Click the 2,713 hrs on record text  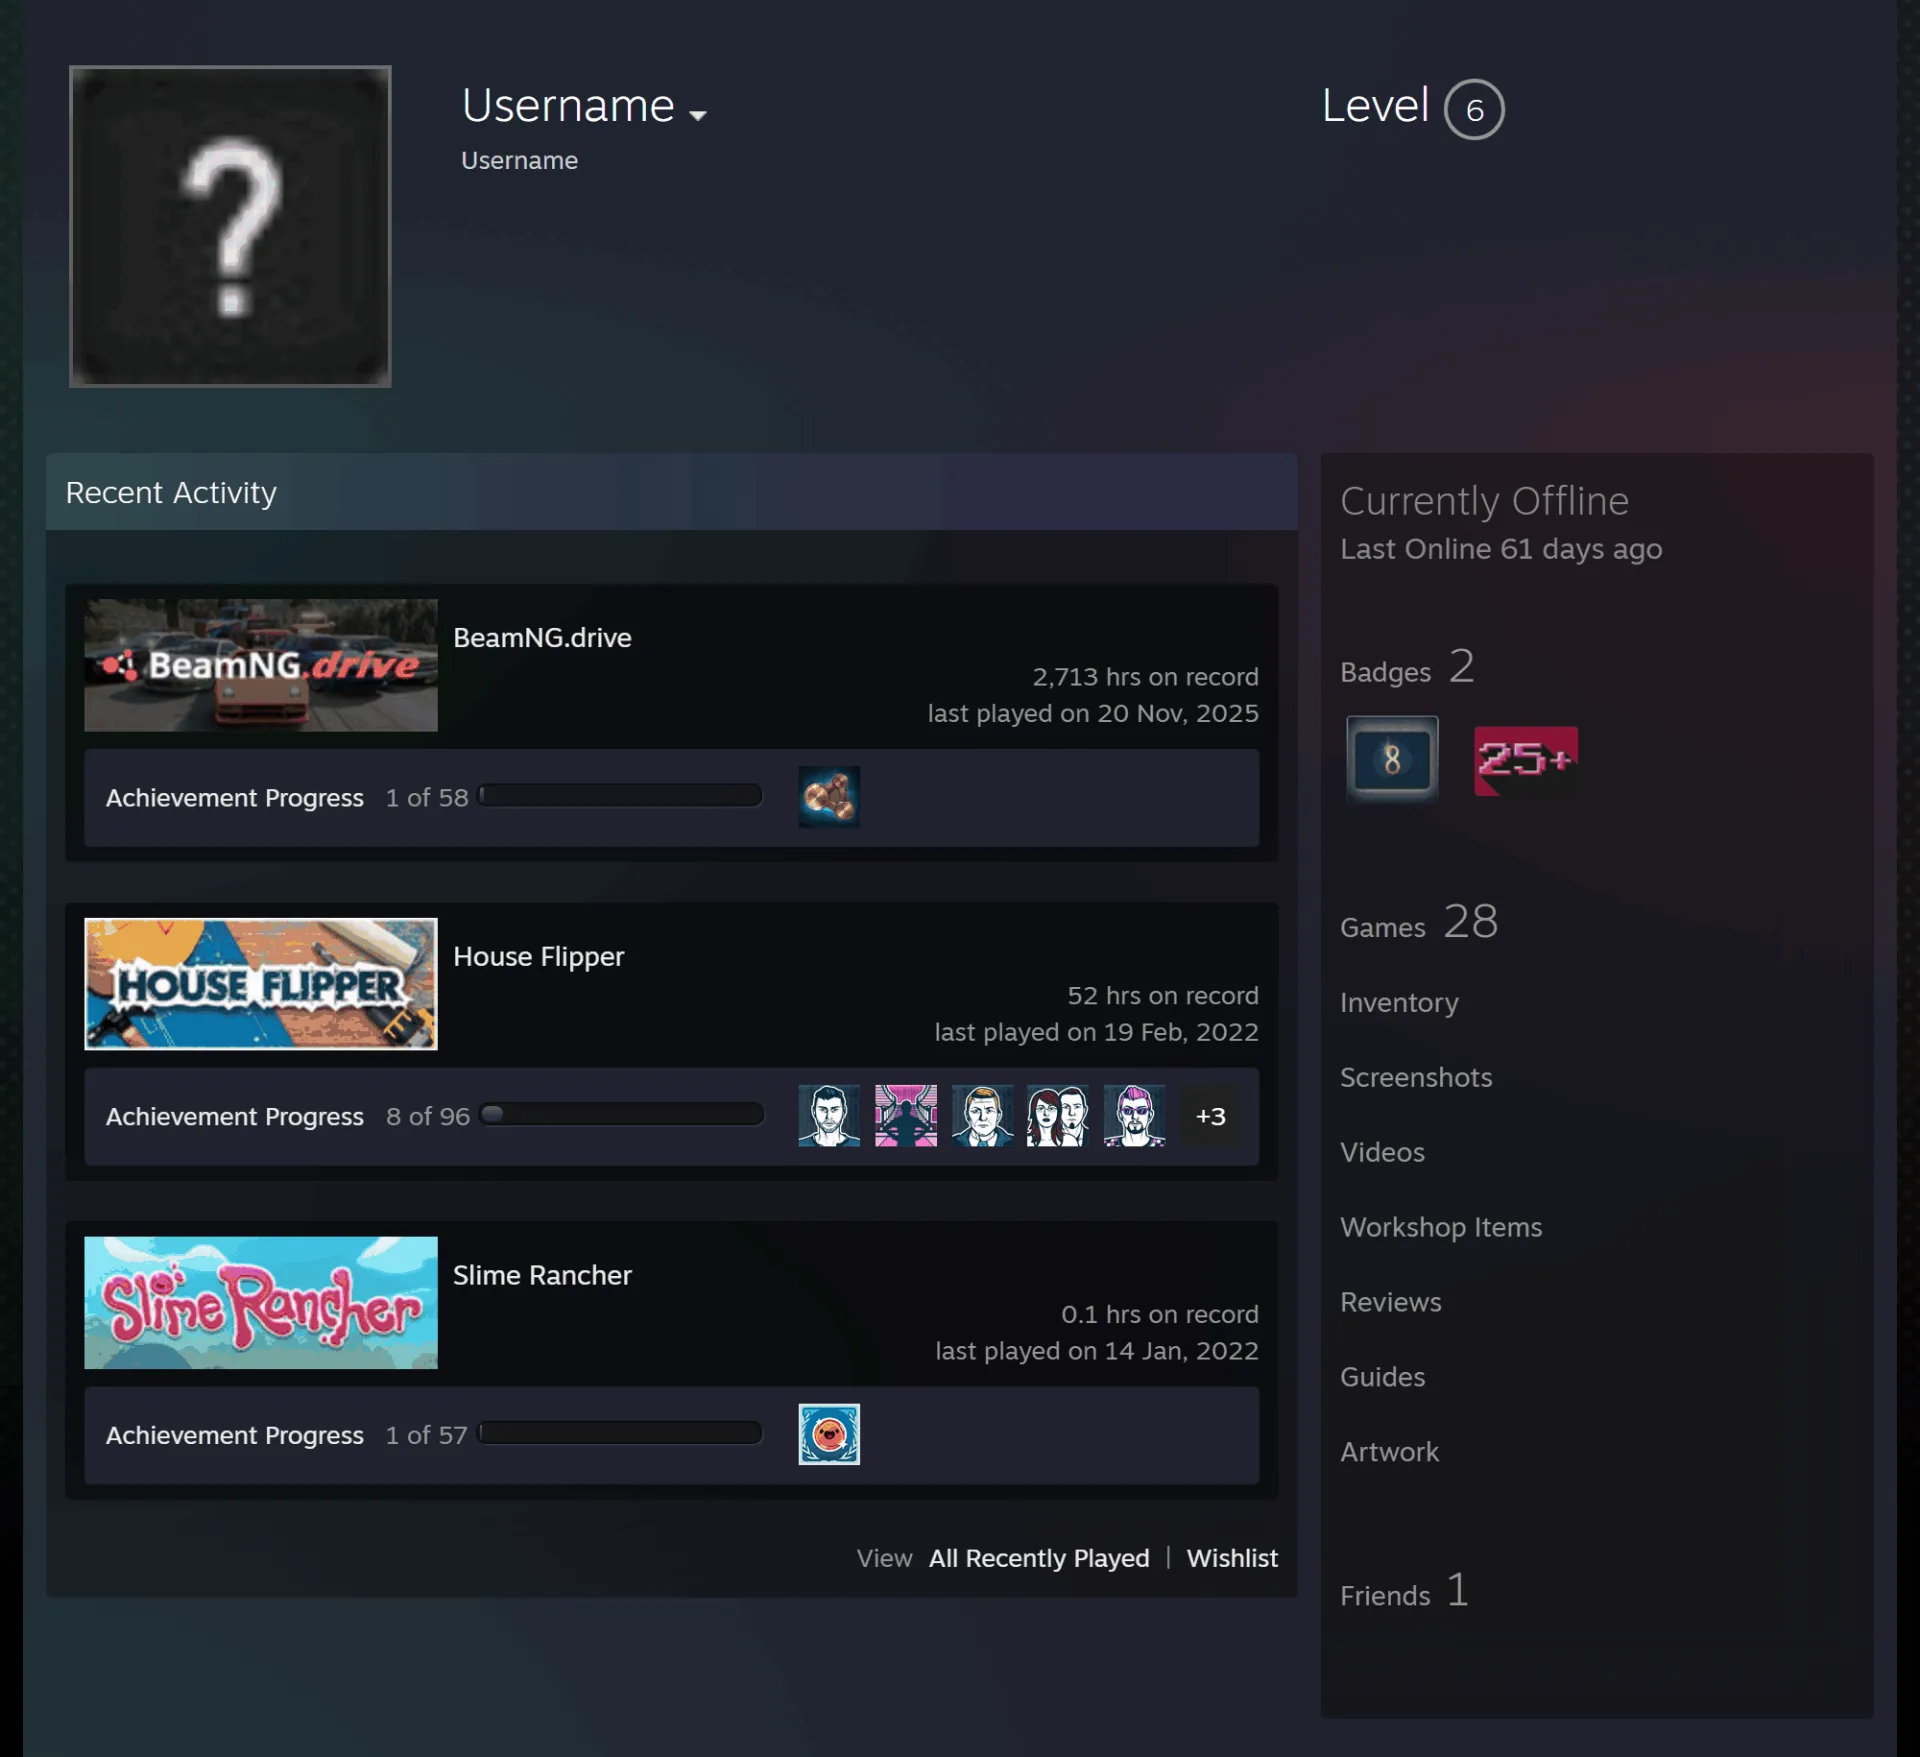1145,677
